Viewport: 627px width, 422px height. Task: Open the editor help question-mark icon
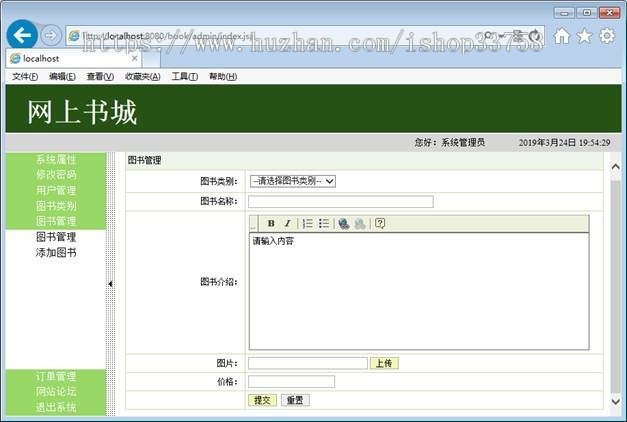point(380,224)
